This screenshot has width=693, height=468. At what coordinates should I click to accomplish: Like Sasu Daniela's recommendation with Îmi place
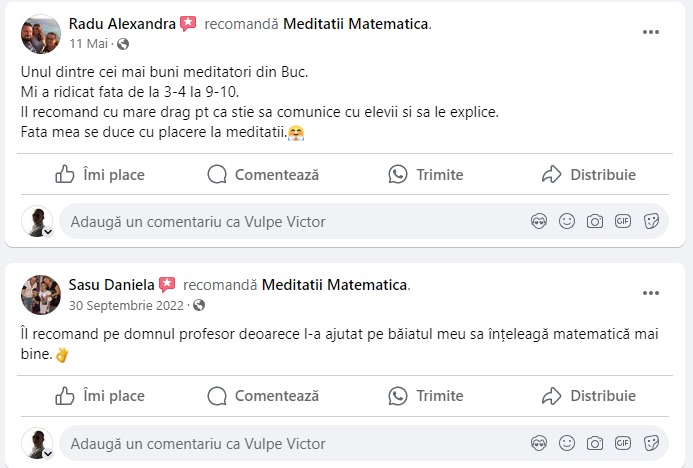[100, 395]
